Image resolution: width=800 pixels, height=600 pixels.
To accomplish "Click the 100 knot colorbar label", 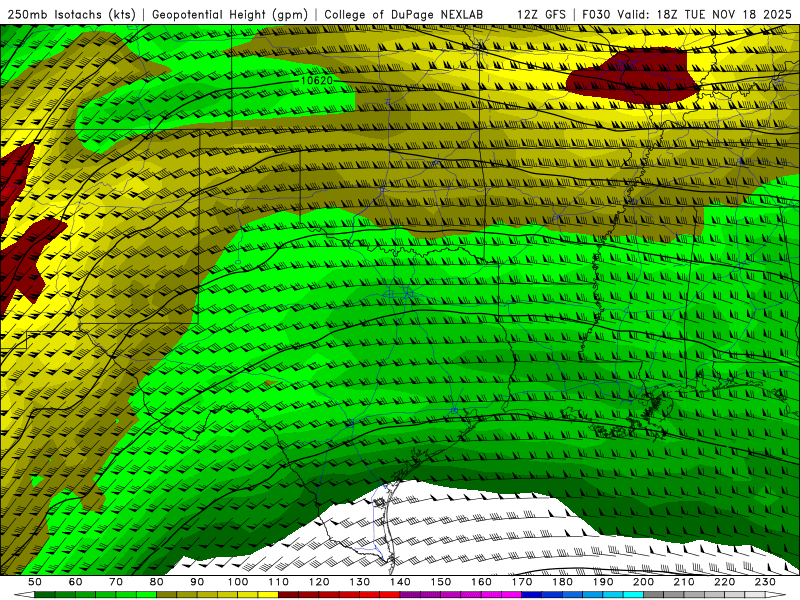I will (238, 582).
